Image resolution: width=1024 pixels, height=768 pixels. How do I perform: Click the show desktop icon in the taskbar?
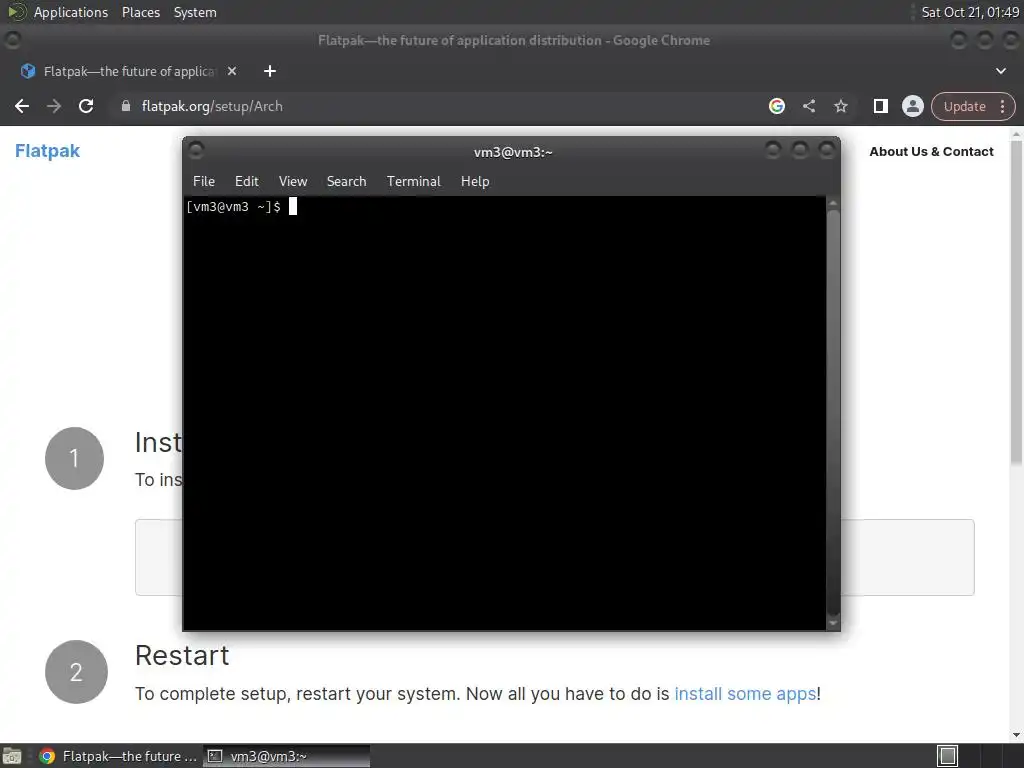click(12, 756)
